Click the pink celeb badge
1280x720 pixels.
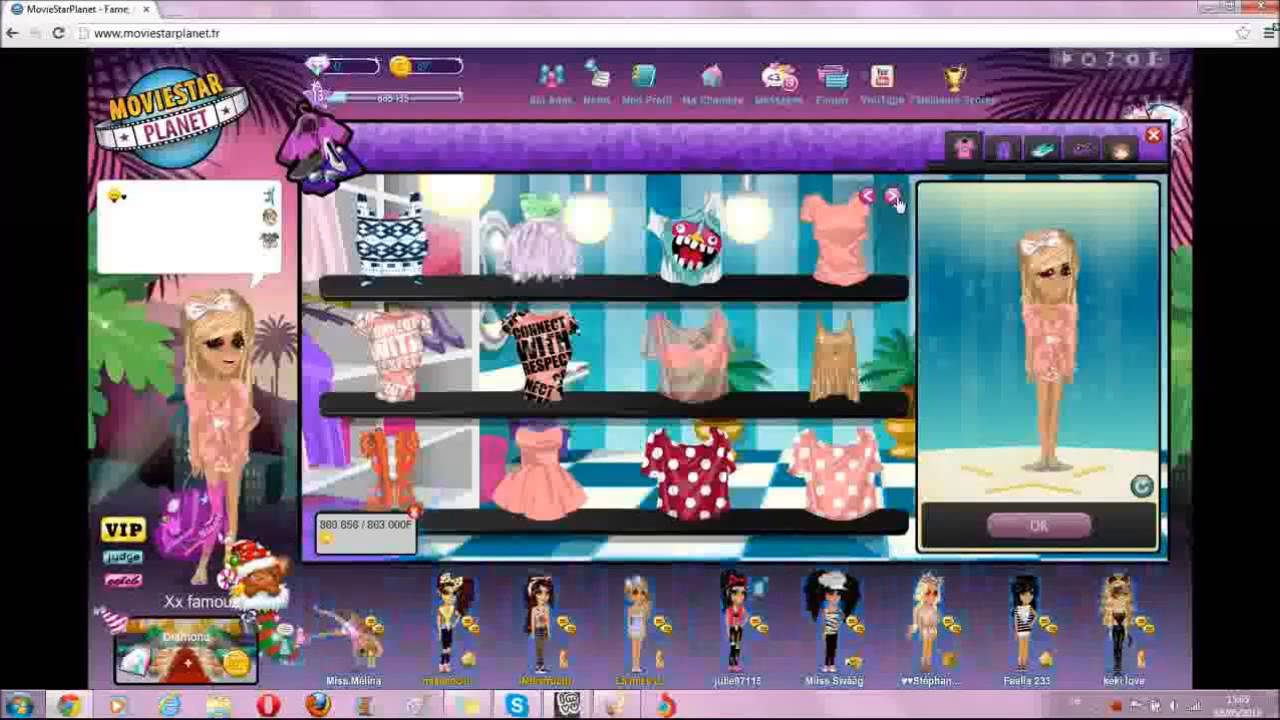click(x=122, y=581)
